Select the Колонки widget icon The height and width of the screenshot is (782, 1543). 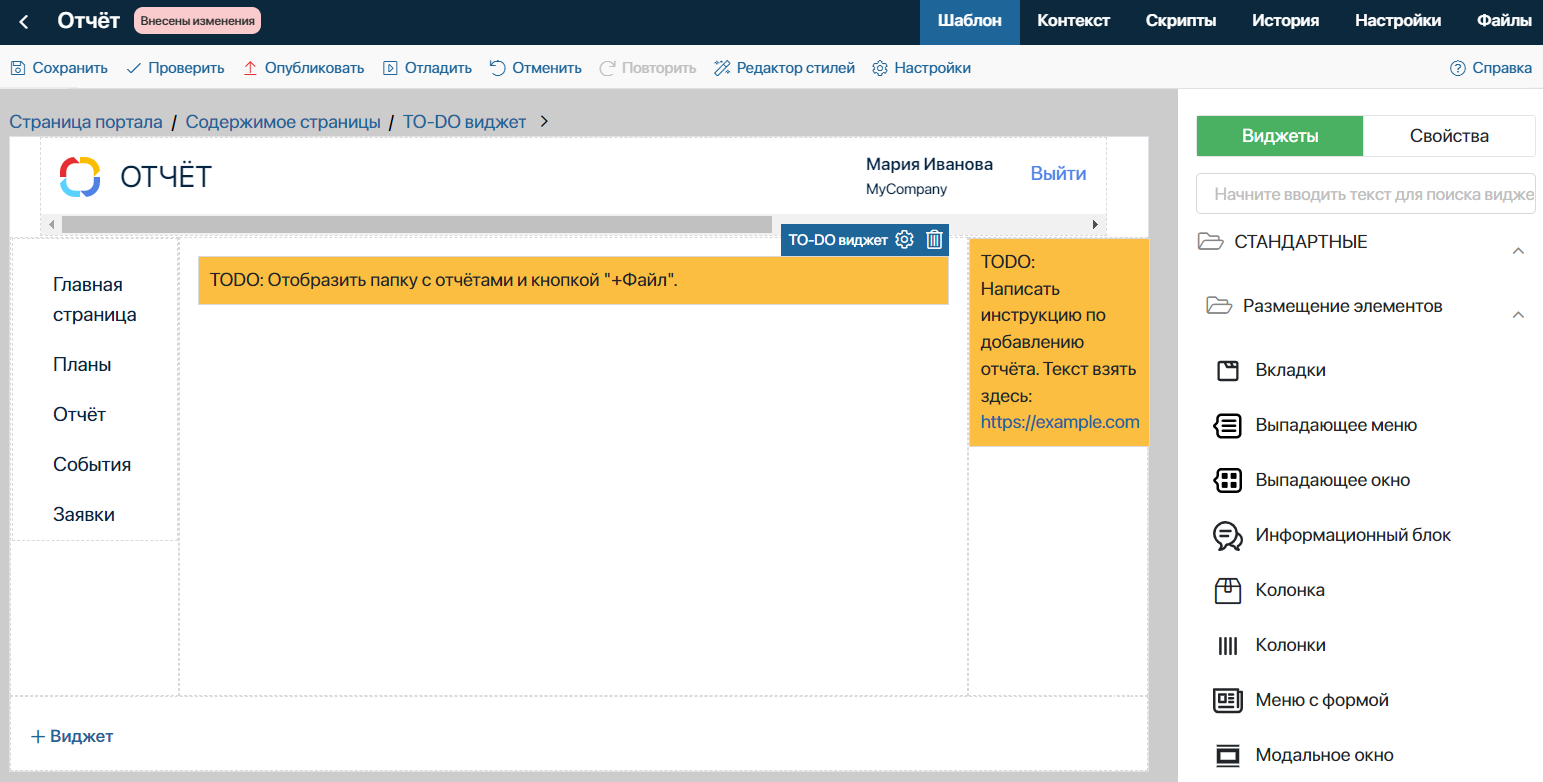[x=1228, y=645]
